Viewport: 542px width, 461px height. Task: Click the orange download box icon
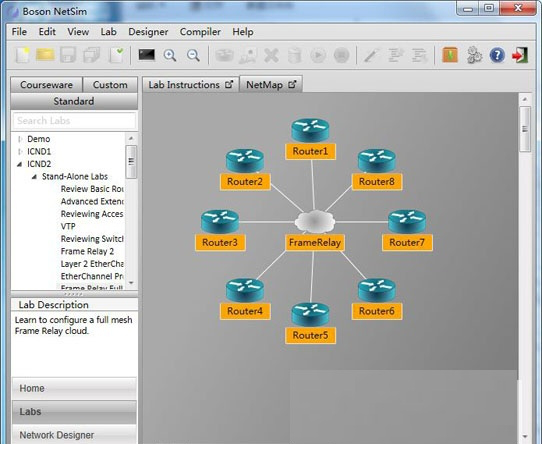450,55
